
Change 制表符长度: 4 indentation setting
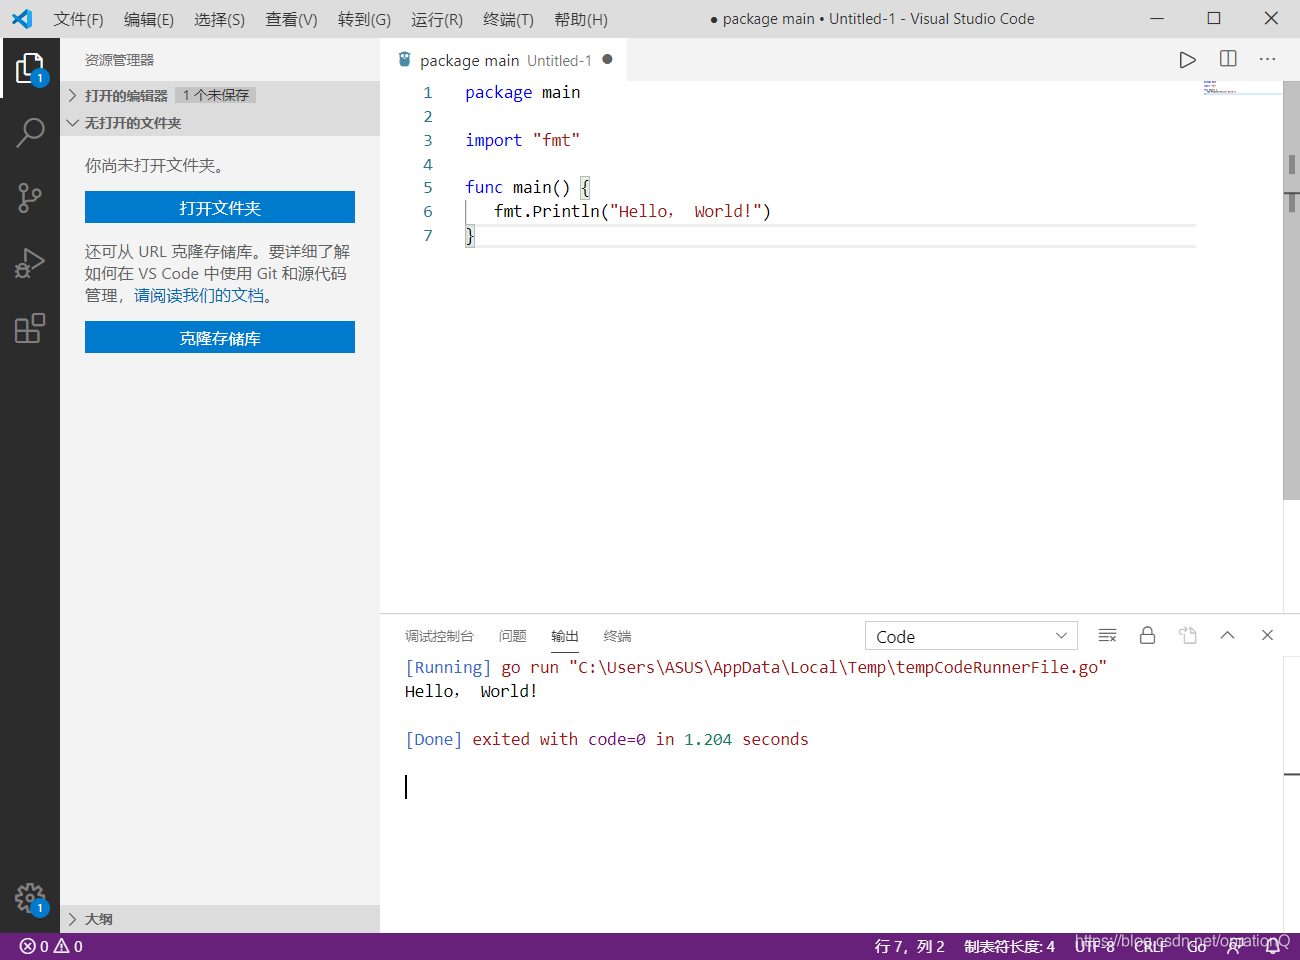(x=1009, y=946)
